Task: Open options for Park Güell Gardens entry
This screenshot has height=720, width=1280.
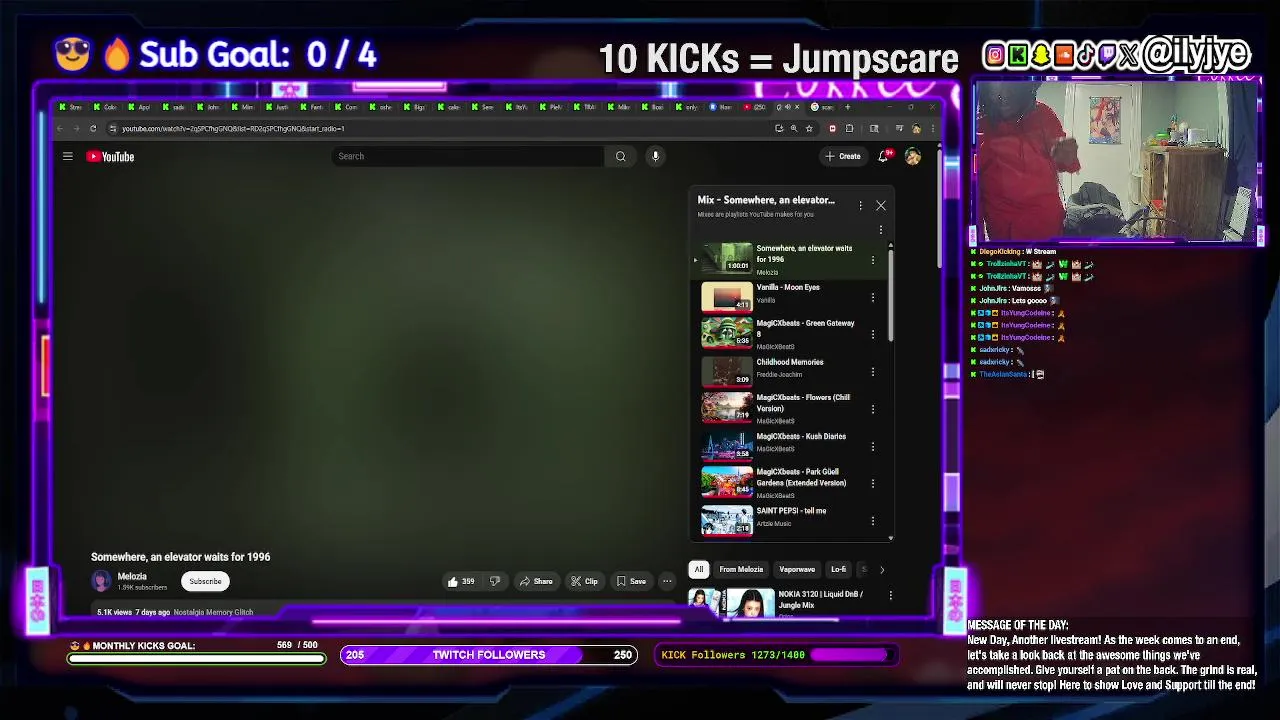Action: (872, 484)
